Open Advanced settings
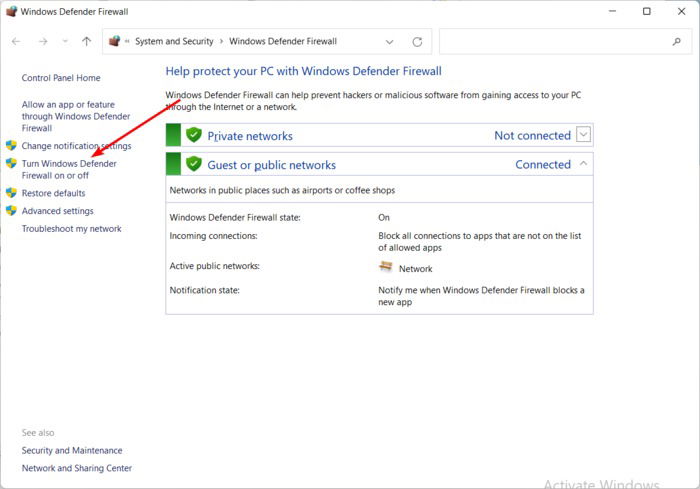The height and width of the screenshot is (489, 700). pos(58,211)
